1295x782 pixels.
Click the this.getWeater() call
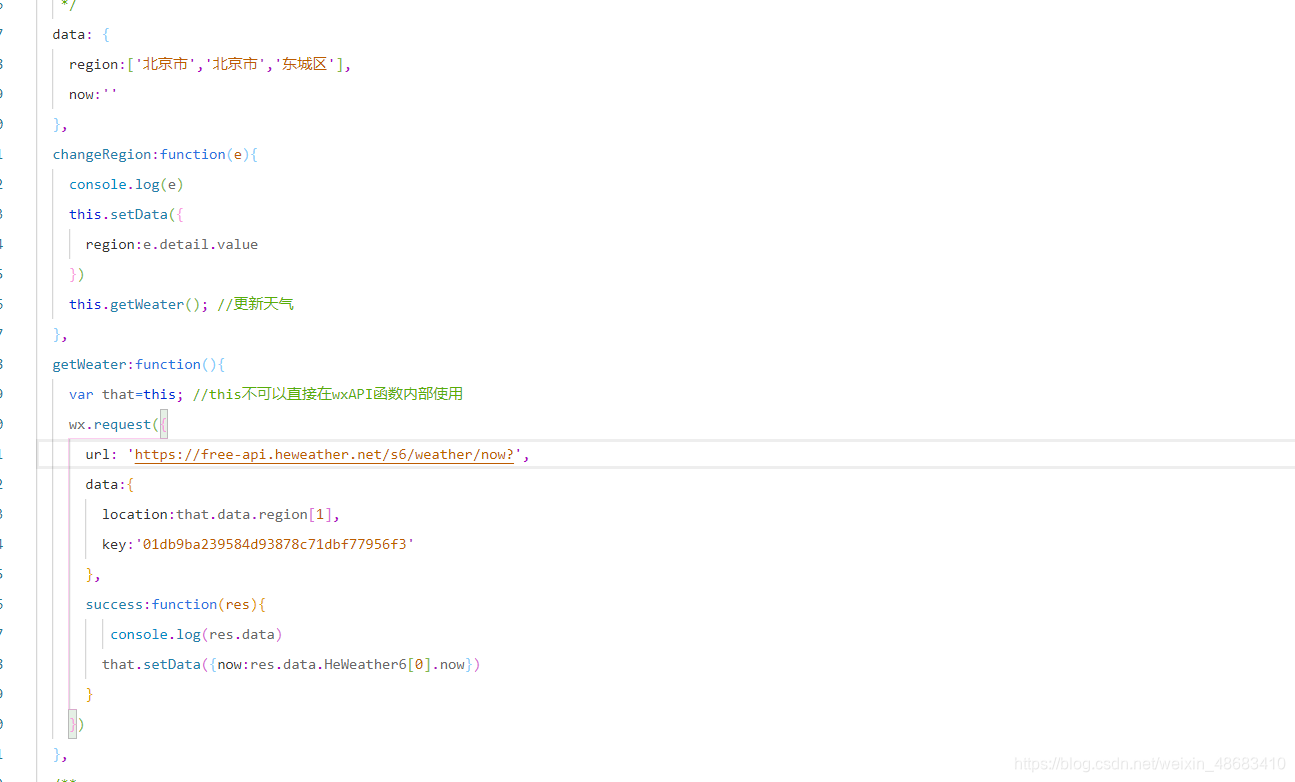[x=139, y=304]
